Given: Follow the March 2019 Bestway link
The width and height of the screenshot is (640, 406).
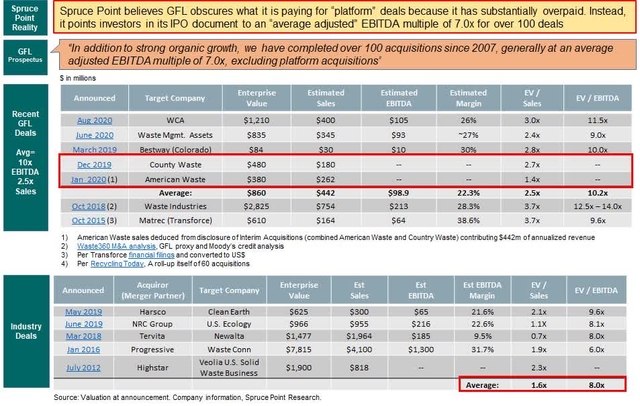Looking at the screenshot, I should pyautogui.click(x=94, y=149).
